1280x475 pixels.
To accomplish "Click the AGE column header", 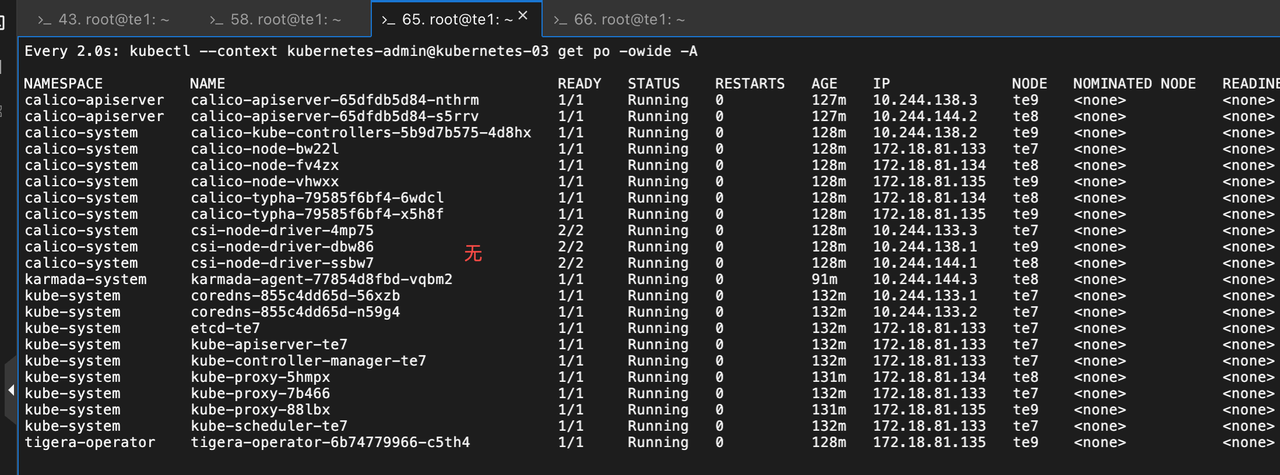I will (825, 84).
